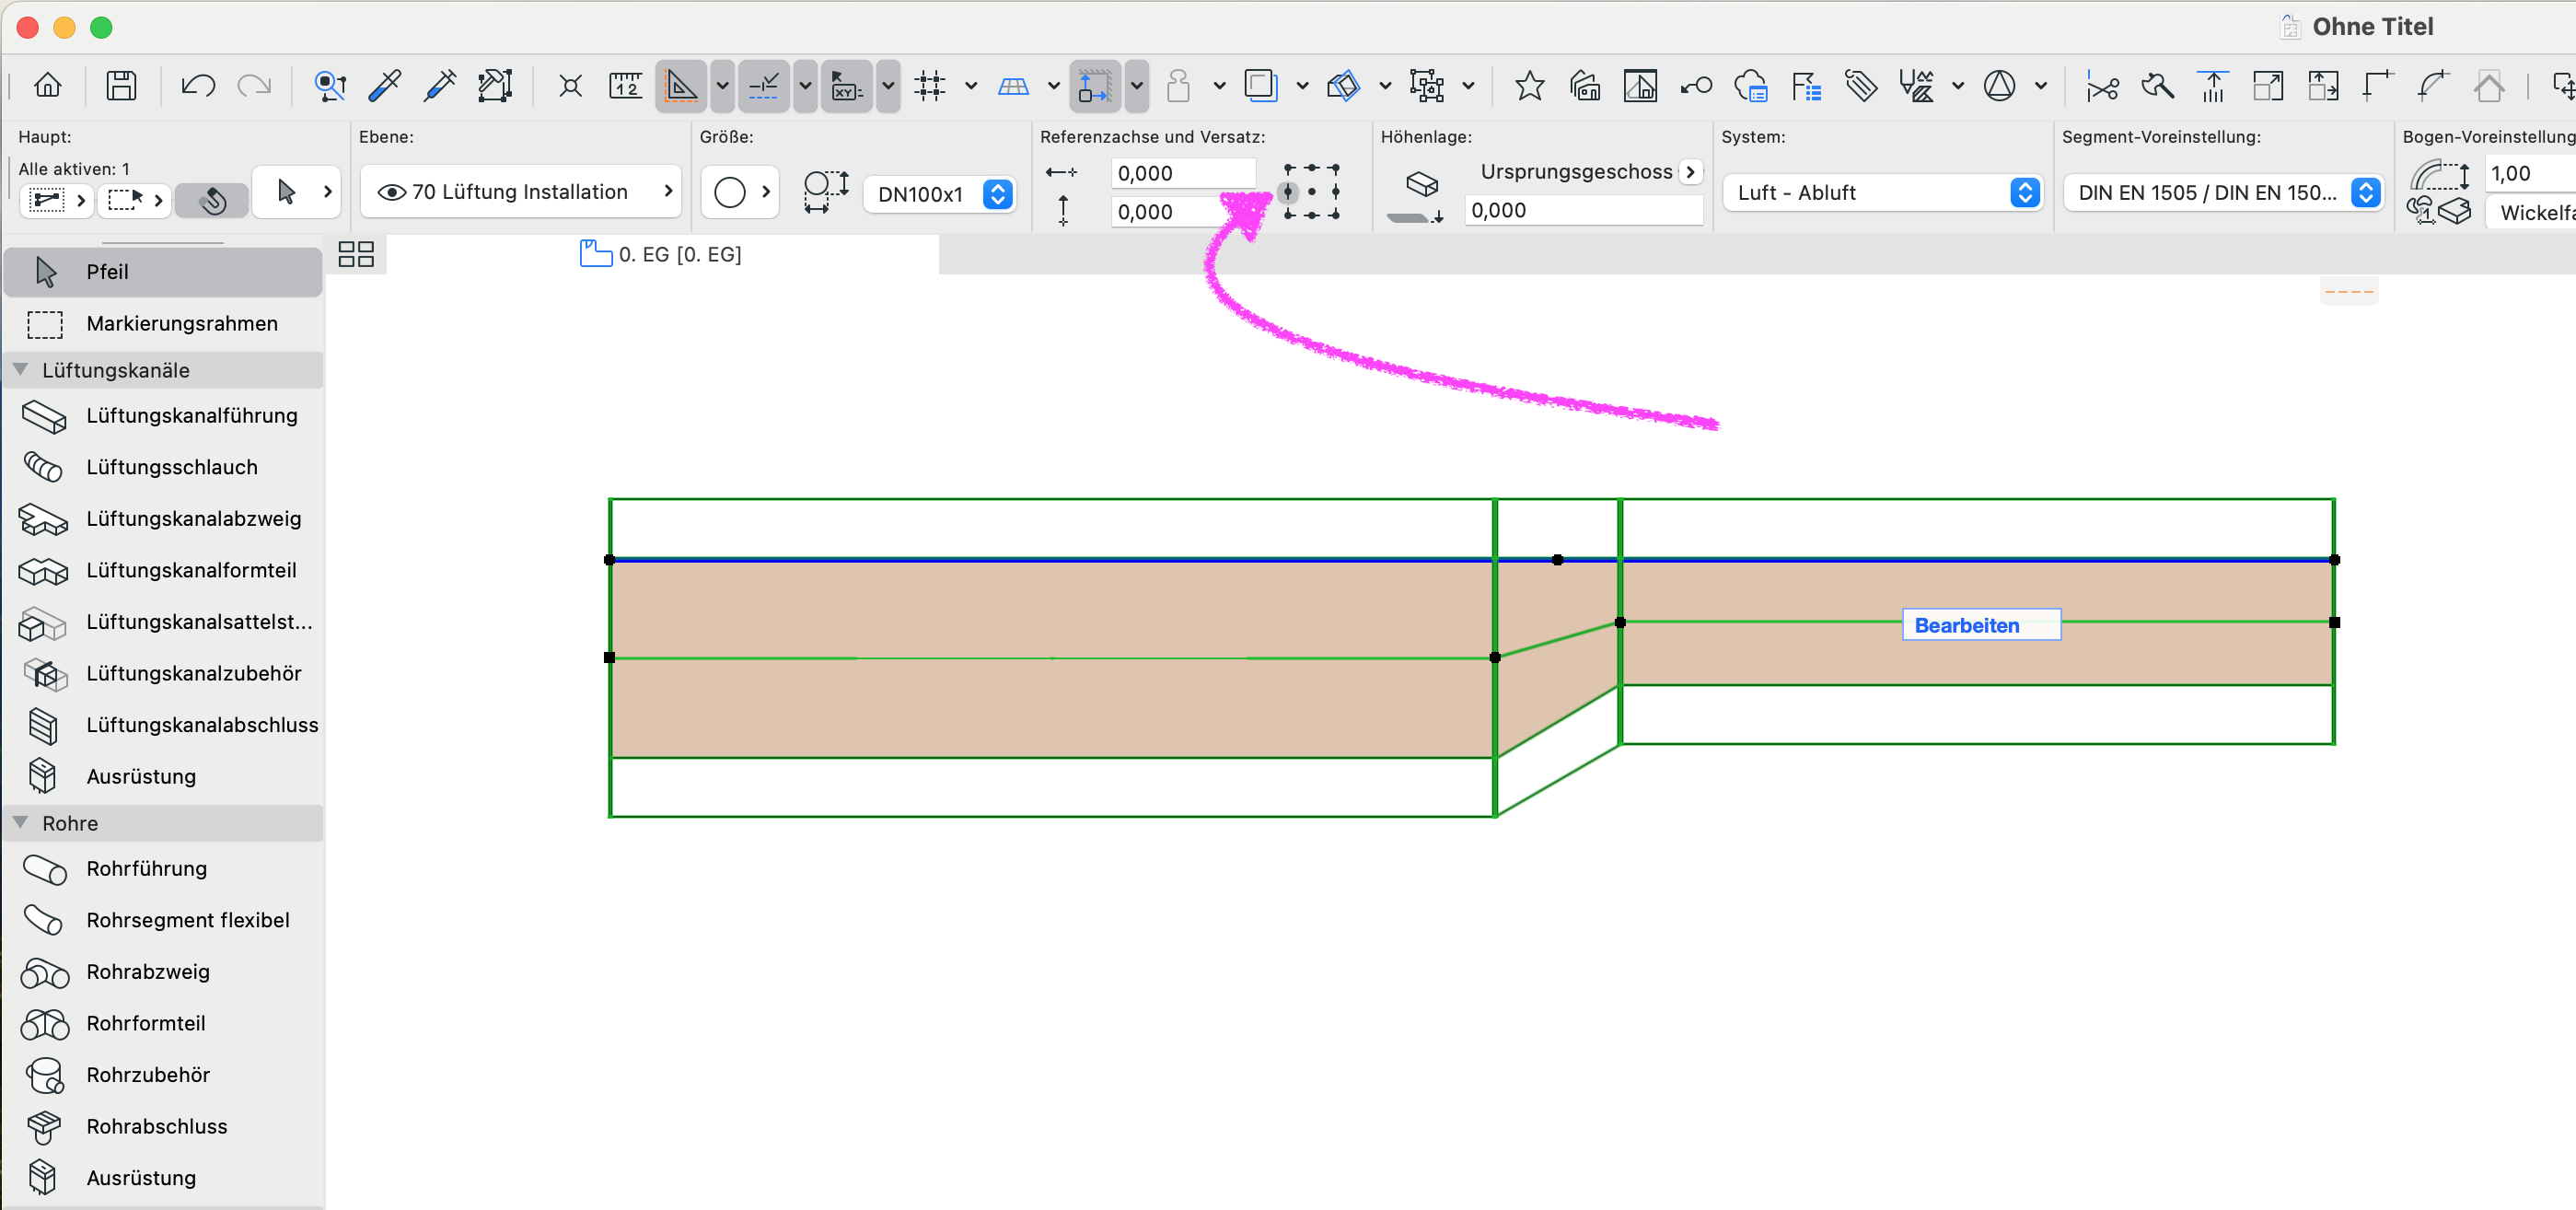Toggle the guide lines triangle icon

pos(681,86)
